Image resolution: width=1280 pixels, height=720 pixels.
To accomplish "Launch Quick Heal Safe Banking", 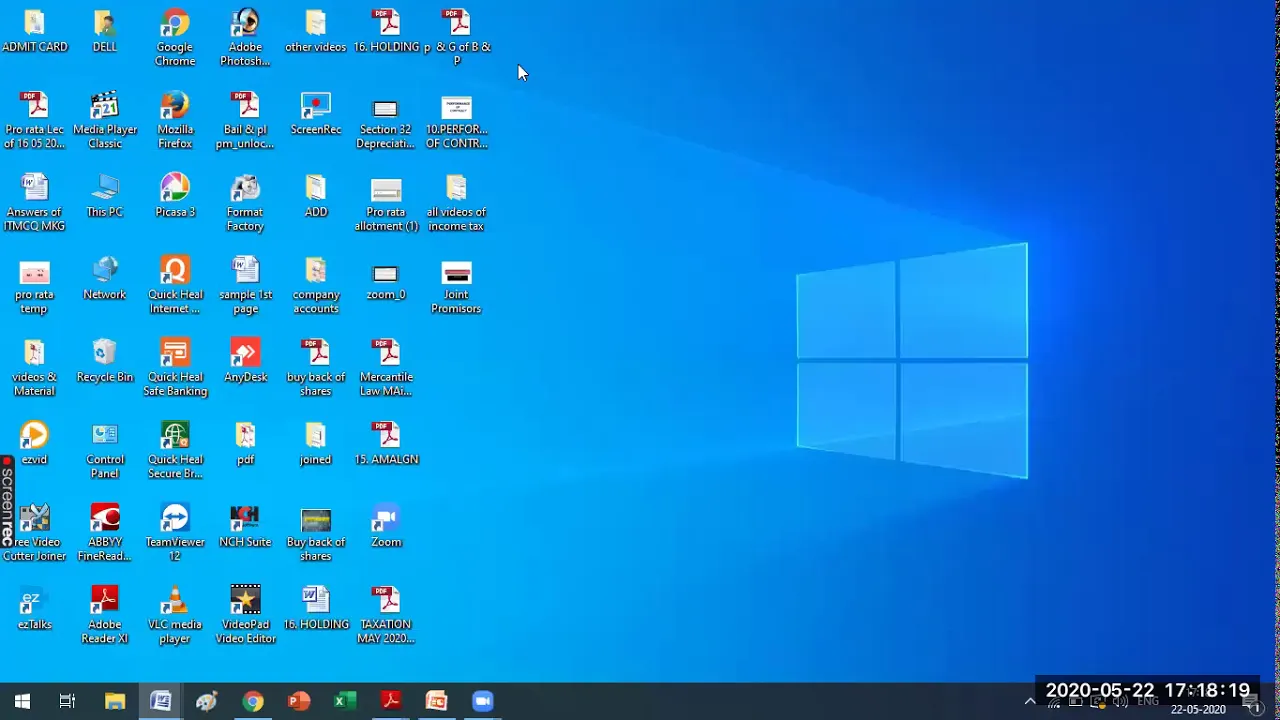I will 175,368.
